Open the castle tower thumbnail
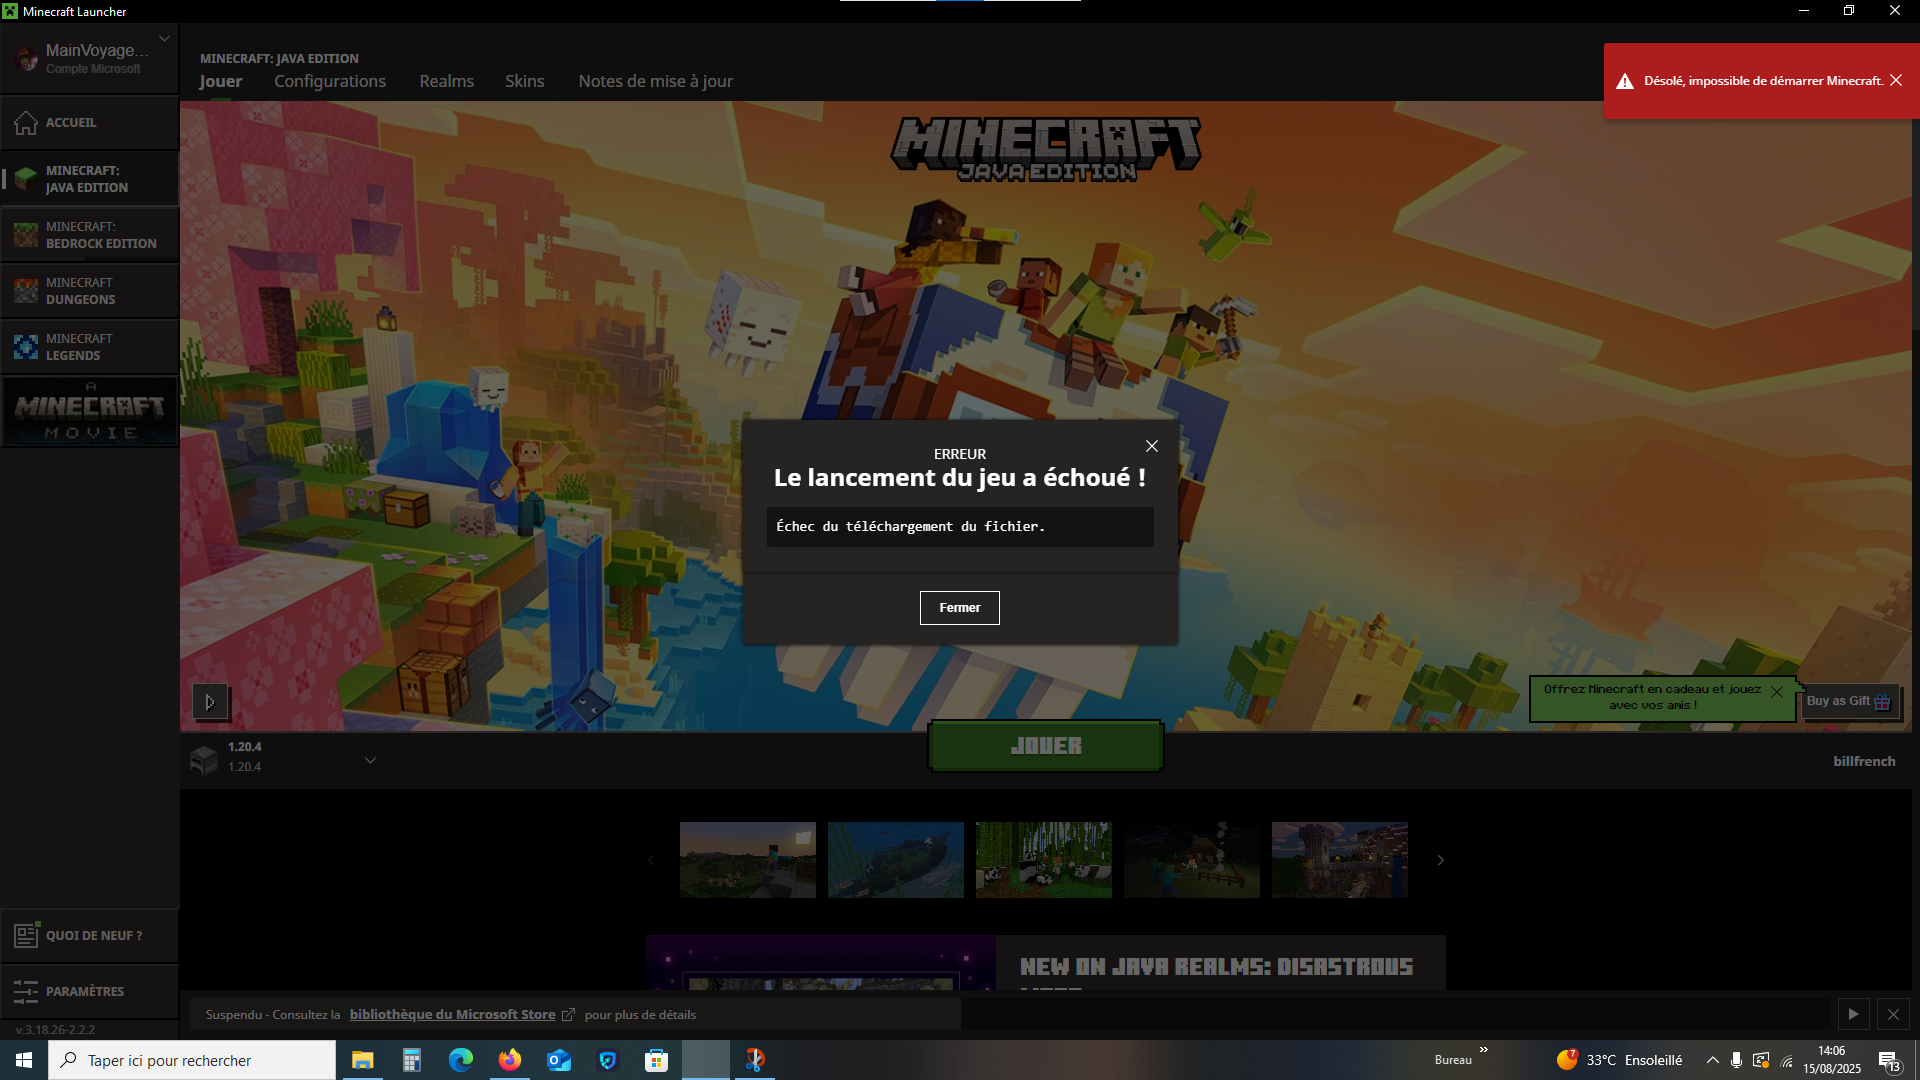1920x1080 pixels. coord(1340,860)
